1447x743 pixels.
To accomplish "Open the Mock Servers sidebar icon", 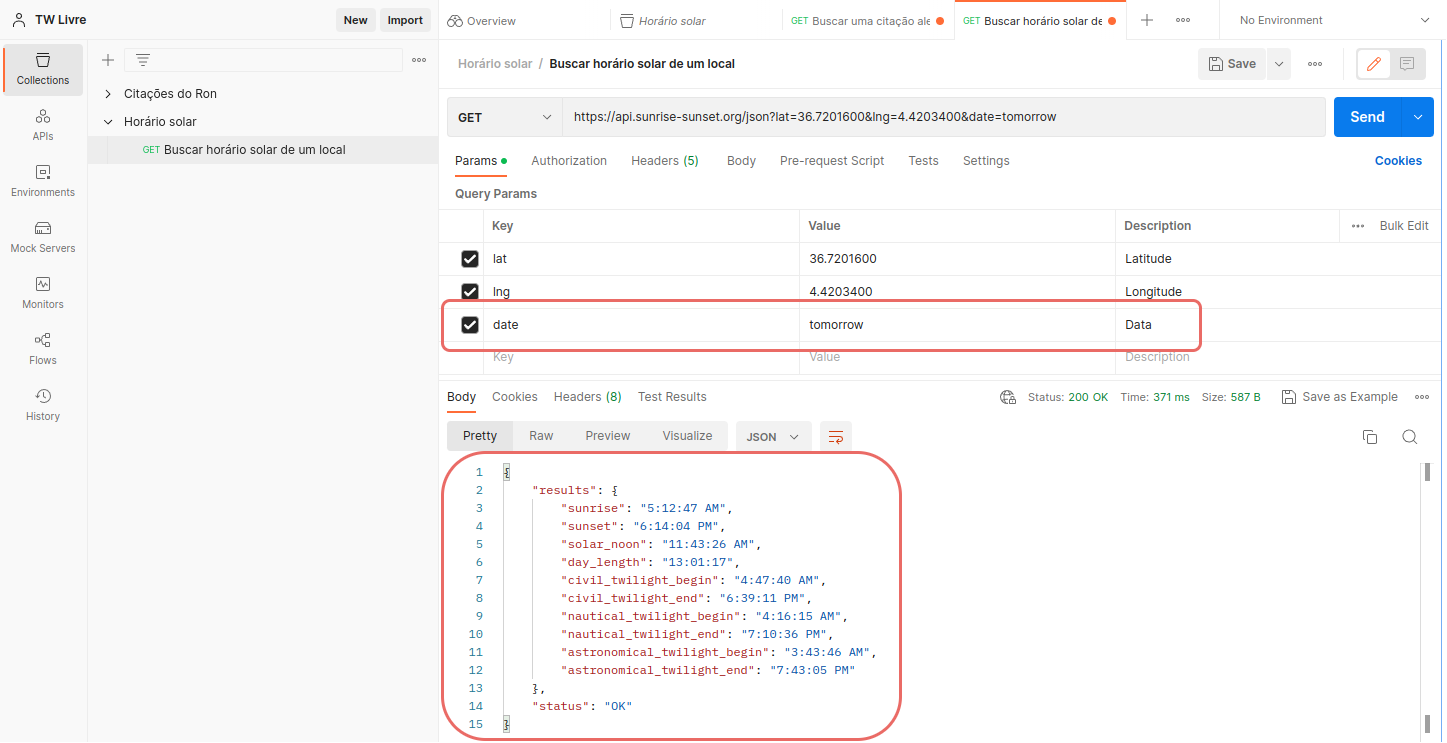I will [43, 236].
